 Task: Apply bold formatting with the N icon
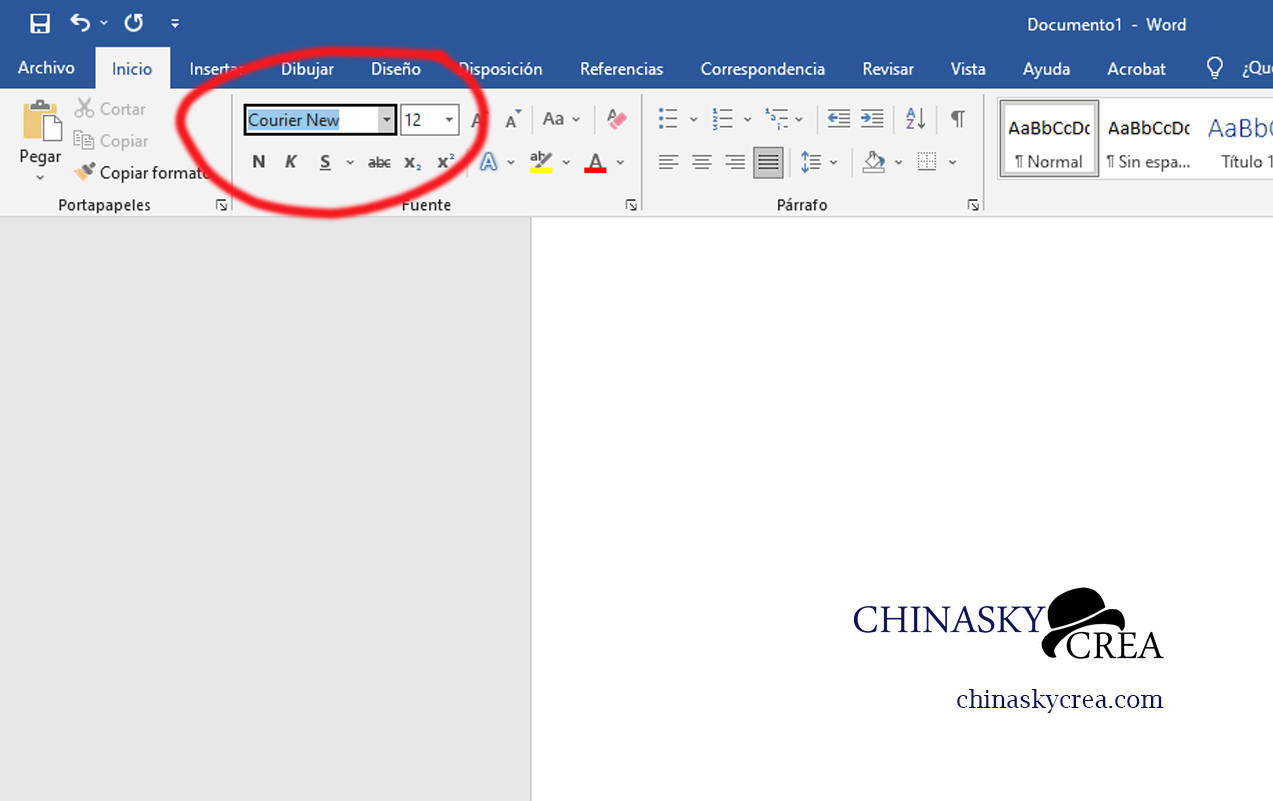point(258,161)
